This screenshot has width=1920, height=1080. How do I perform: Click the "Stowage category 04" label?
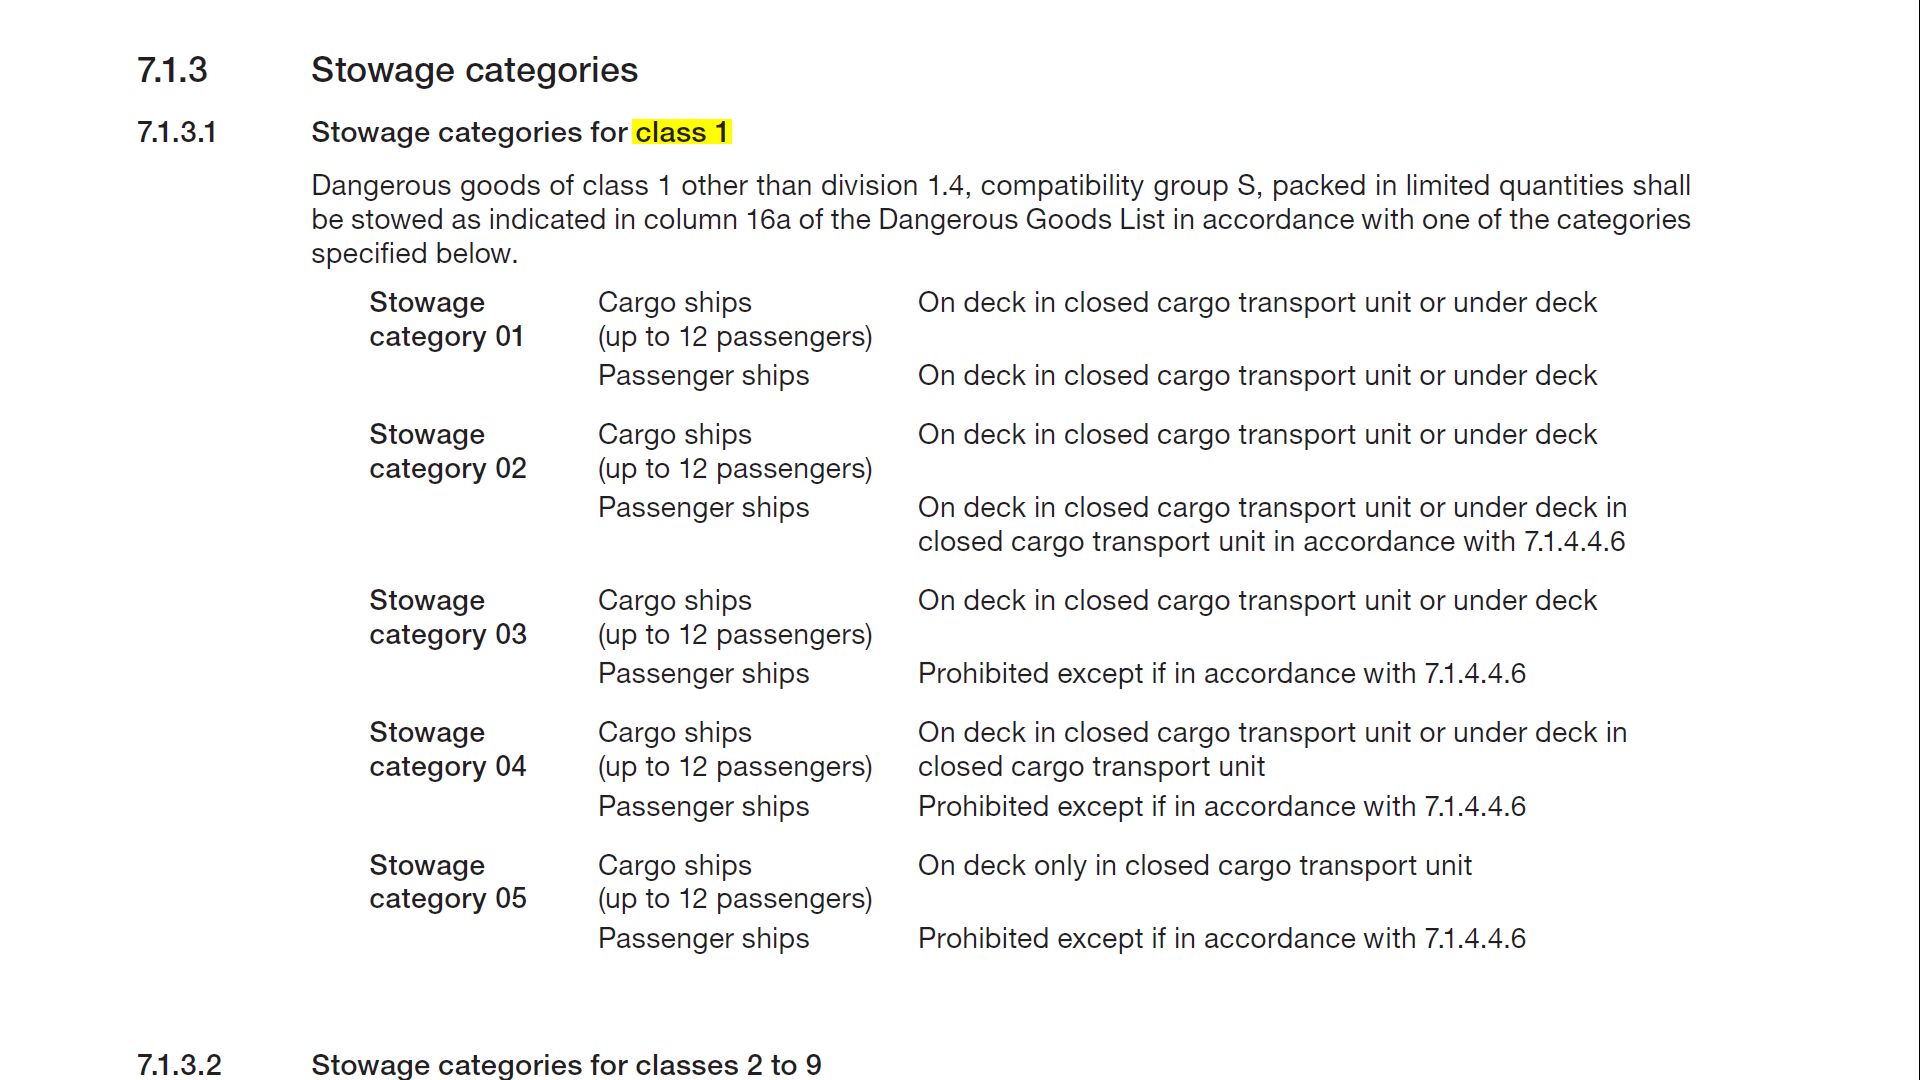tap(447, 749)
